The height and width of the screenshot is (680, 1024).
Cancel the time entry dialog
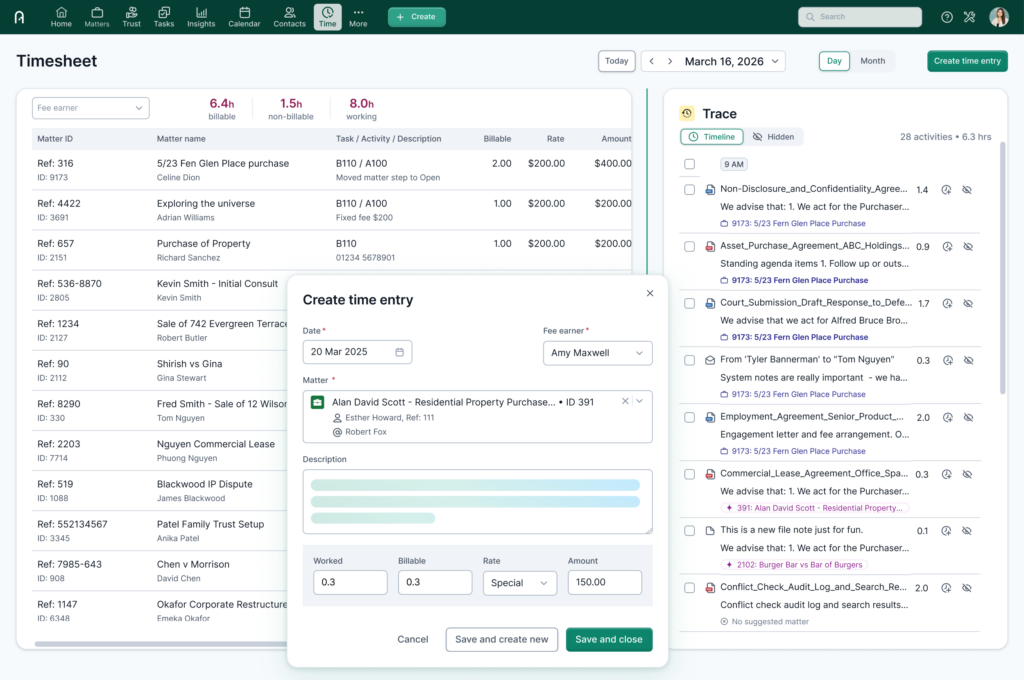[x=413, y=640]
